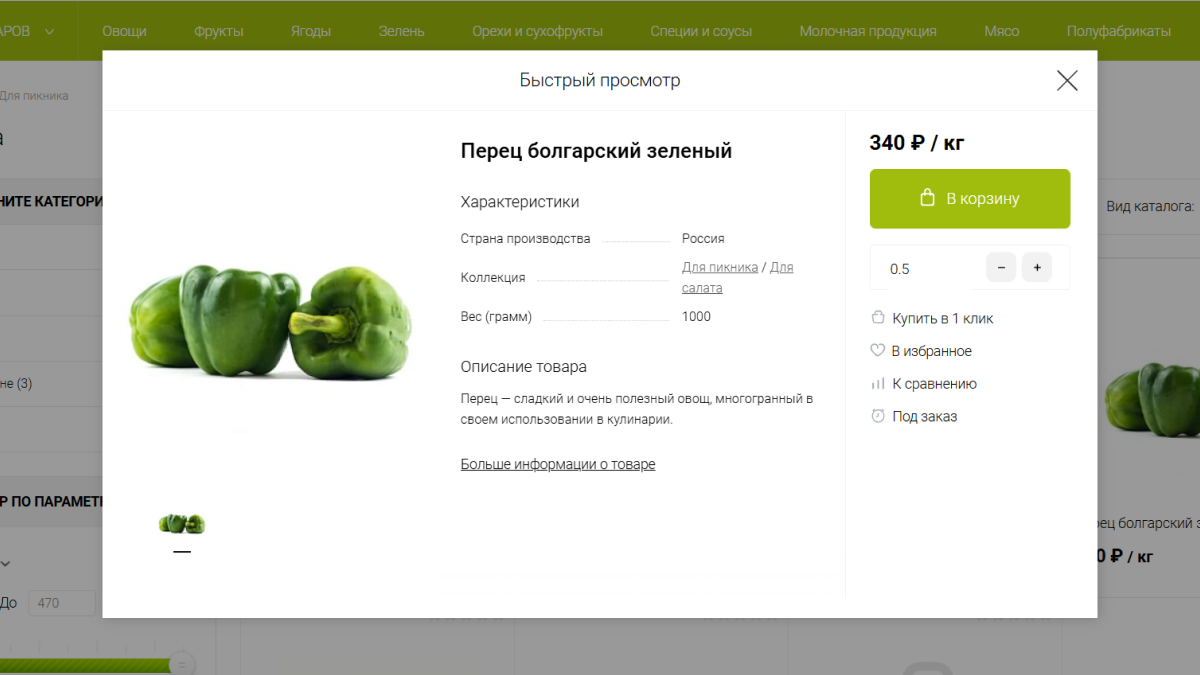1200x675 pixels.
Task: Open Больше информации о товаре link
Action: tap(558, 464)
